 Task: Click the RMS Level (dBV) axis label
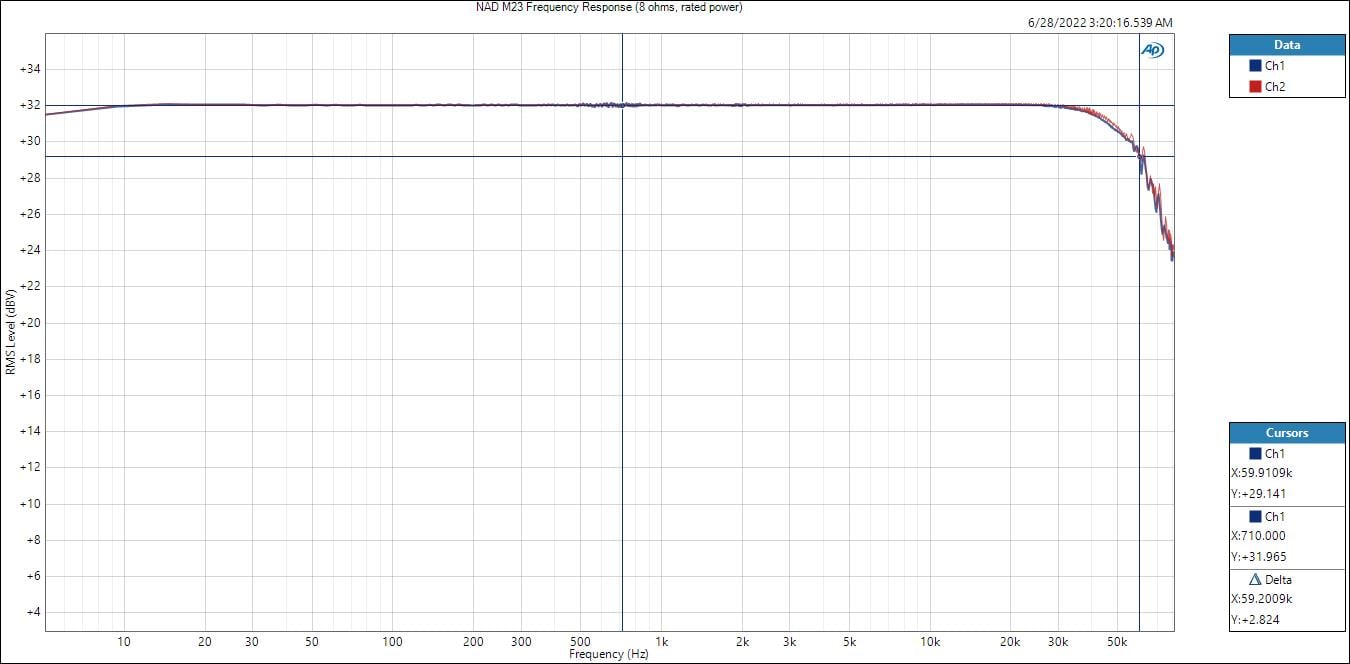tap(10, 332)
